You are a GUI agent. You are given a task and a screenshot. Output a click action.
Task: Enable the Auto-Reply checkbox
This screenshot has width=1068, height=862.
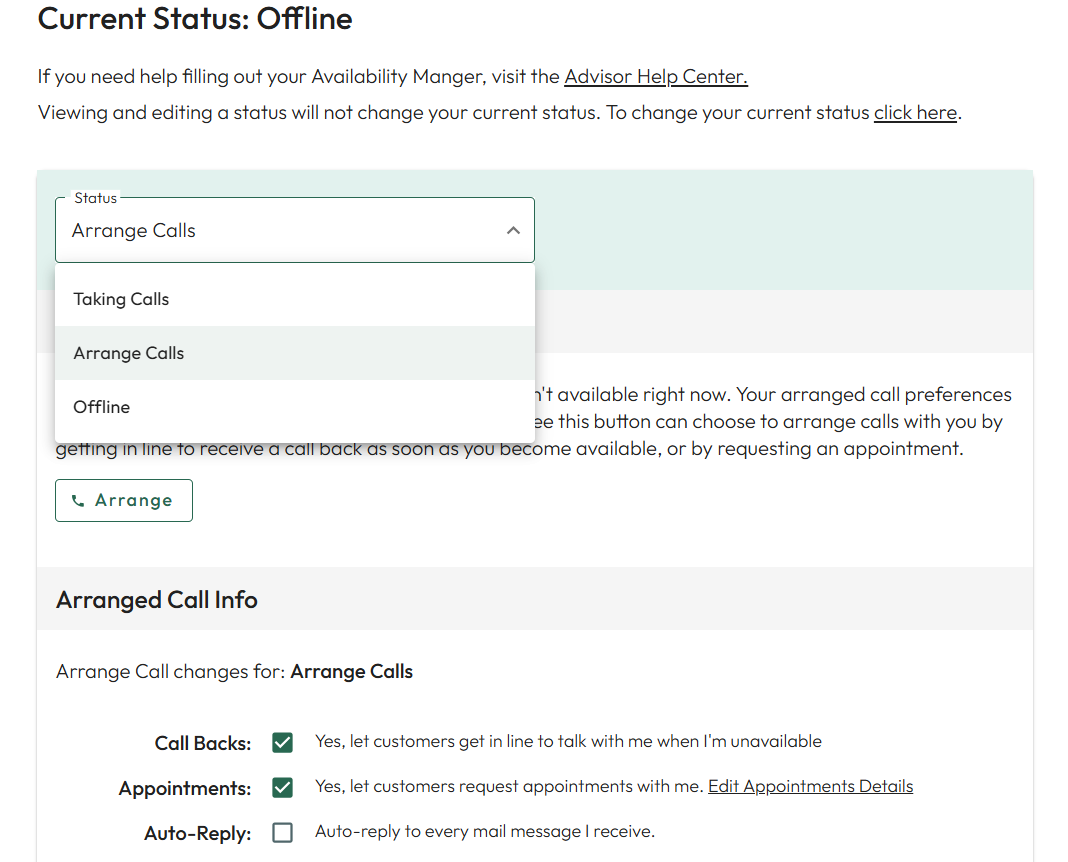click(x=283, y=832)
